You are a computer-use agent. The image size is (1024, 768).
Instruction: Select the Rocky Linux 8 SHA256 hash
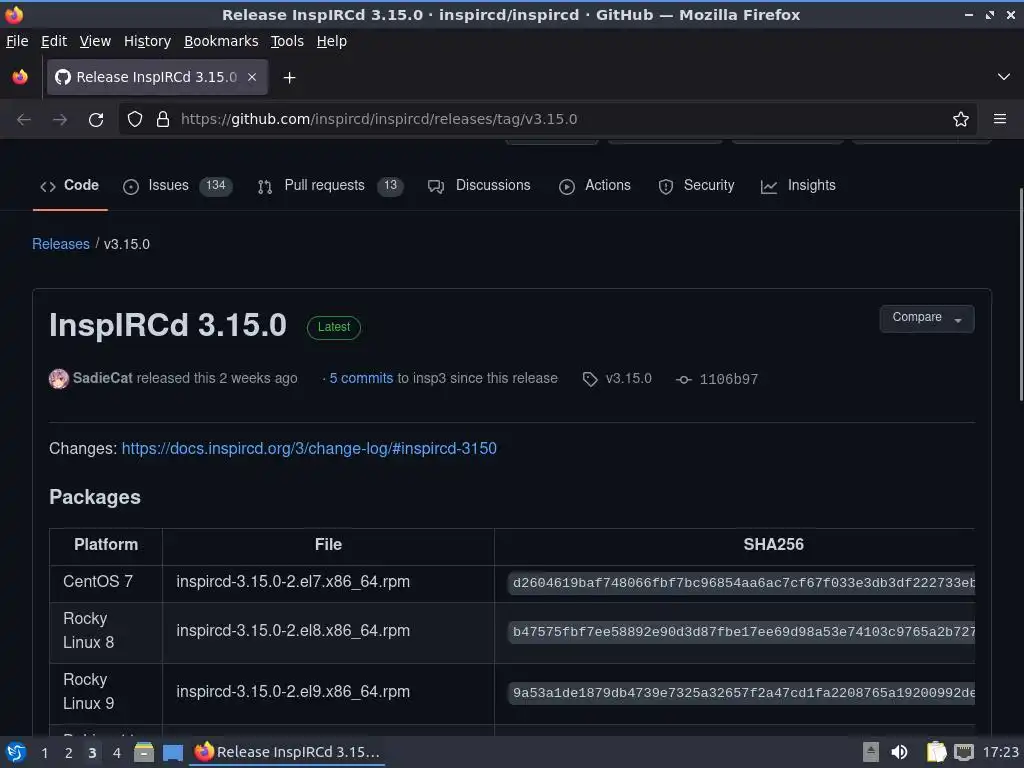[743, 632]
